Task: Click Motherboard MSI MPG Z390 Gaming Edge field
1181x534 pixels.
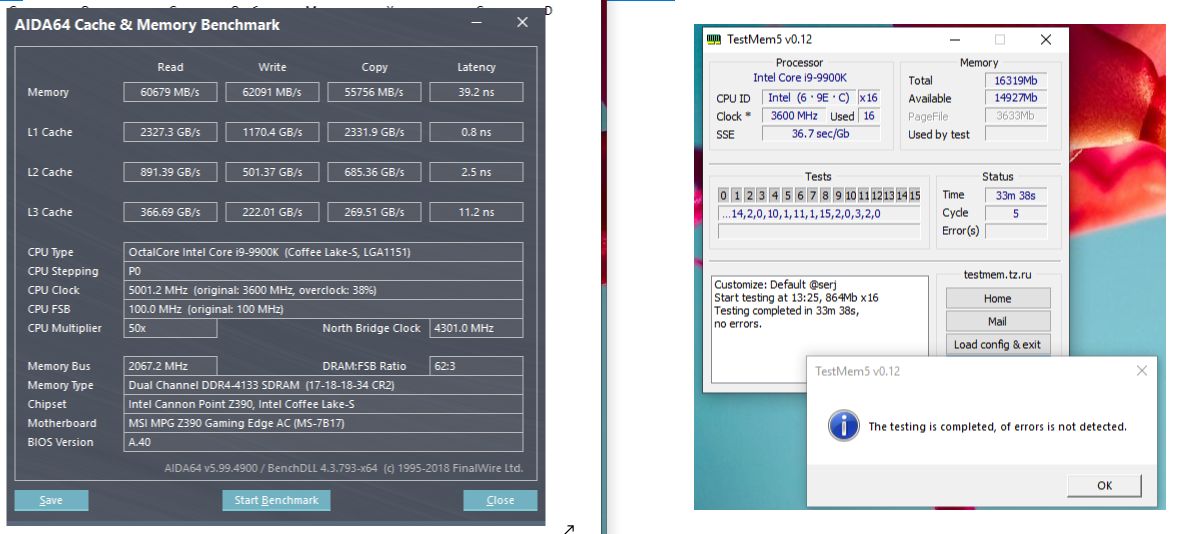Action: (x=323, y=423)
